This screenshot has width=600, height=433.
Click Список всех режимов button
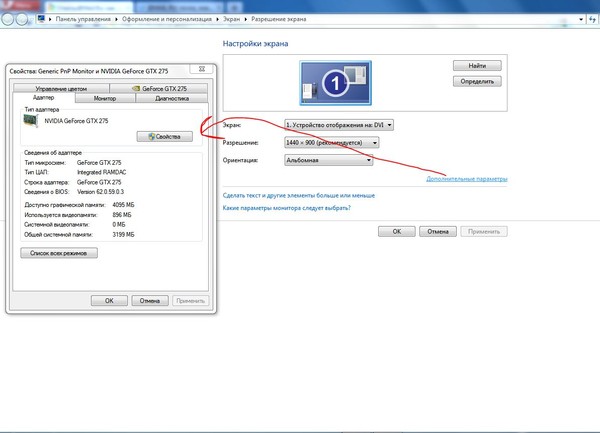pos(59,253)
